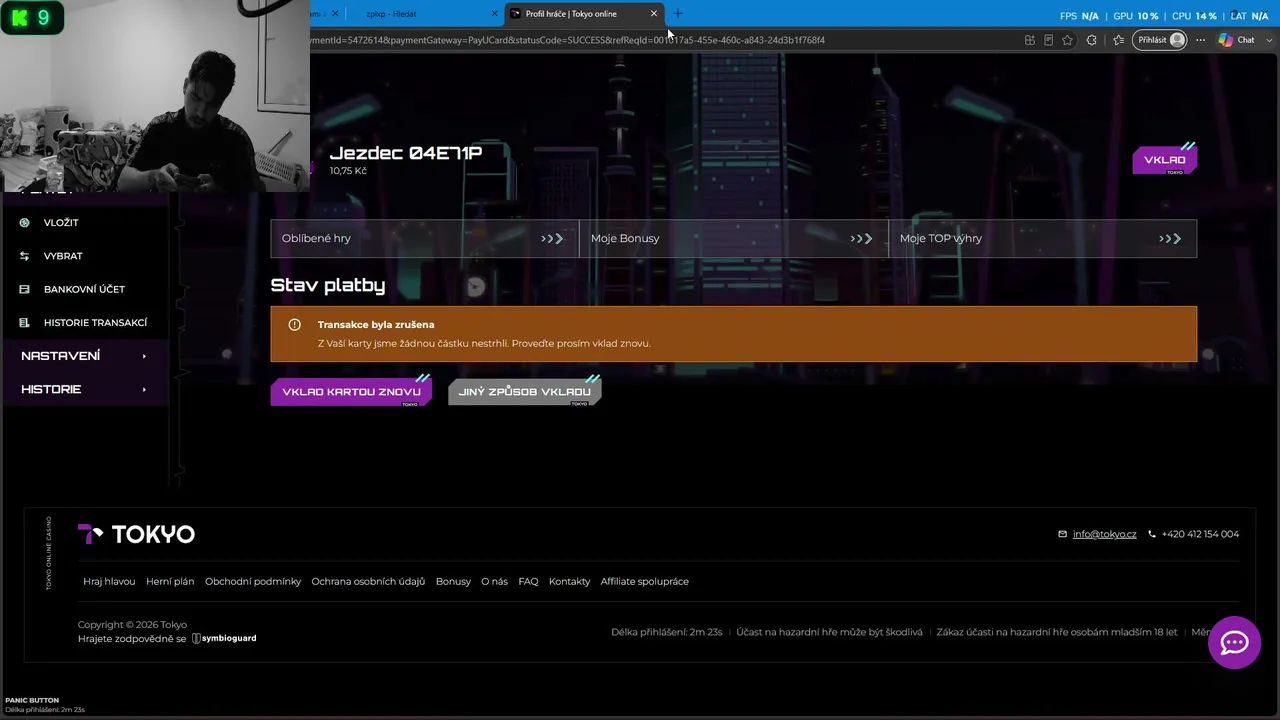Open Ochrana osobních údajů footer link
Image resolution: width=1280 pixels, height=720 pixels.
[368, 581]
